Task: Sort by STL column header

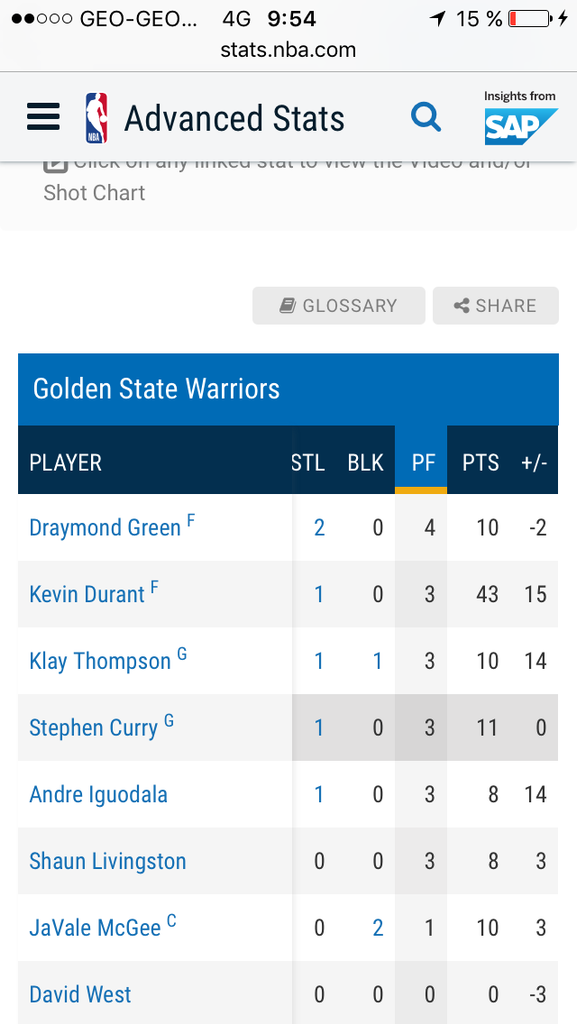Action: 308,462
